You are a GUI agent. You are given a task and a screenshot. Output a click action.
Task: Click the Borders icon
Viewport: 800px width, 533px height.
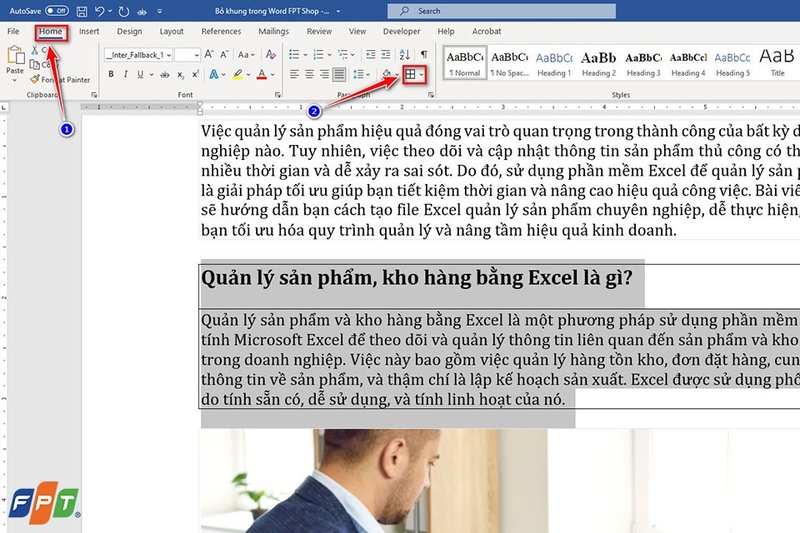pos(410,74)
